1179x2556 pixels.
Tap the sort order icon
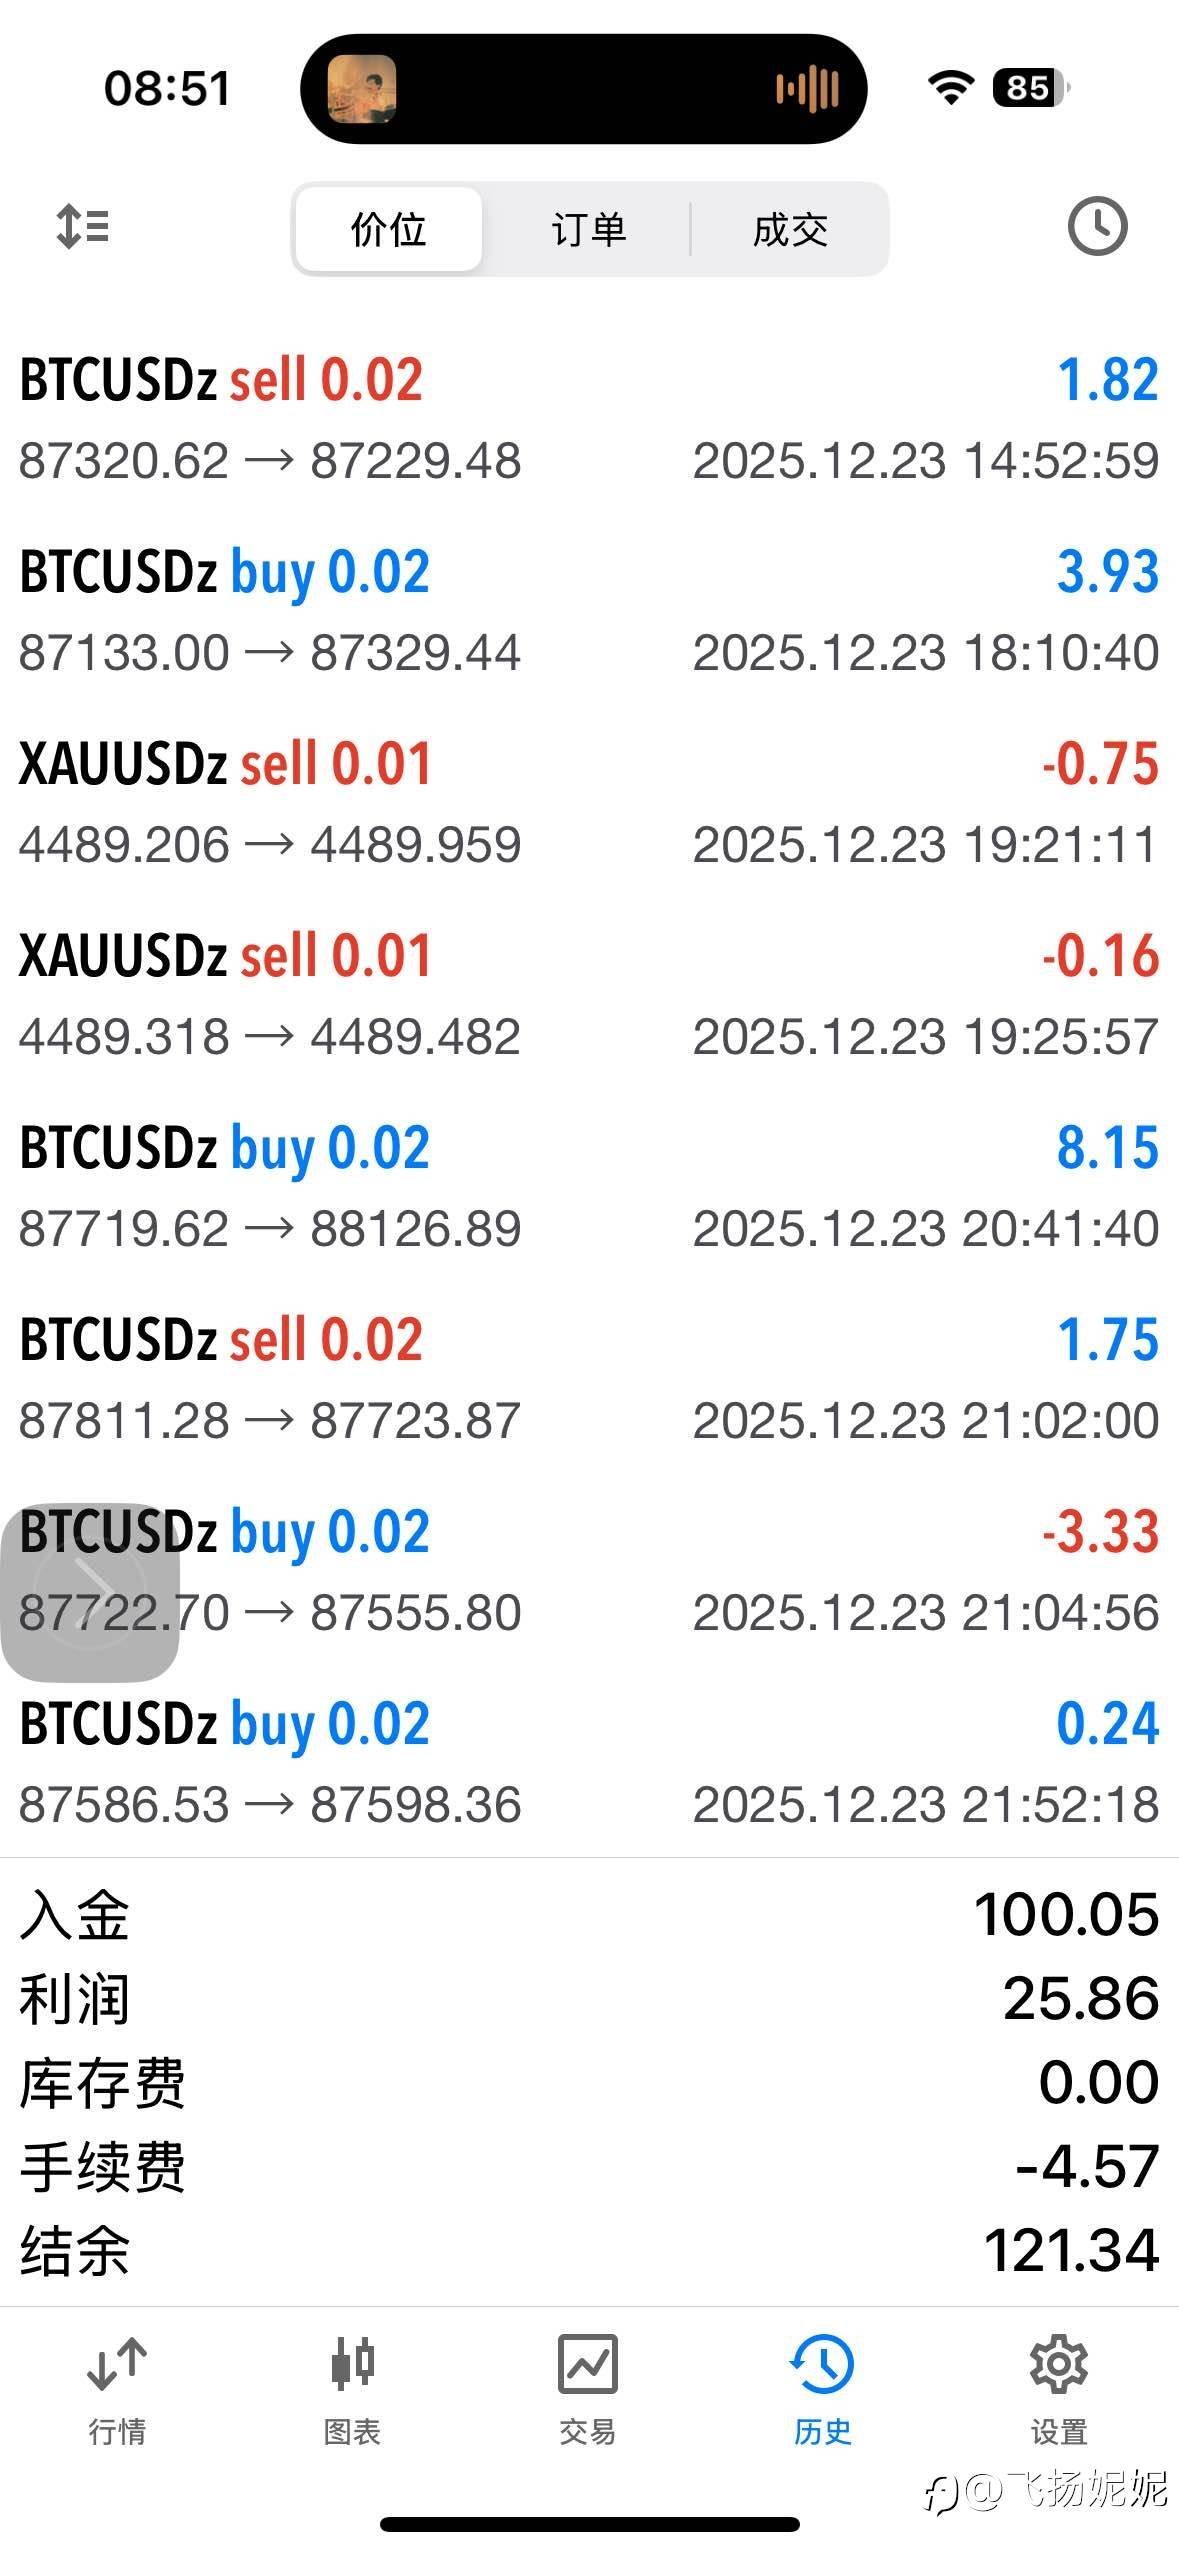[83, 227]
